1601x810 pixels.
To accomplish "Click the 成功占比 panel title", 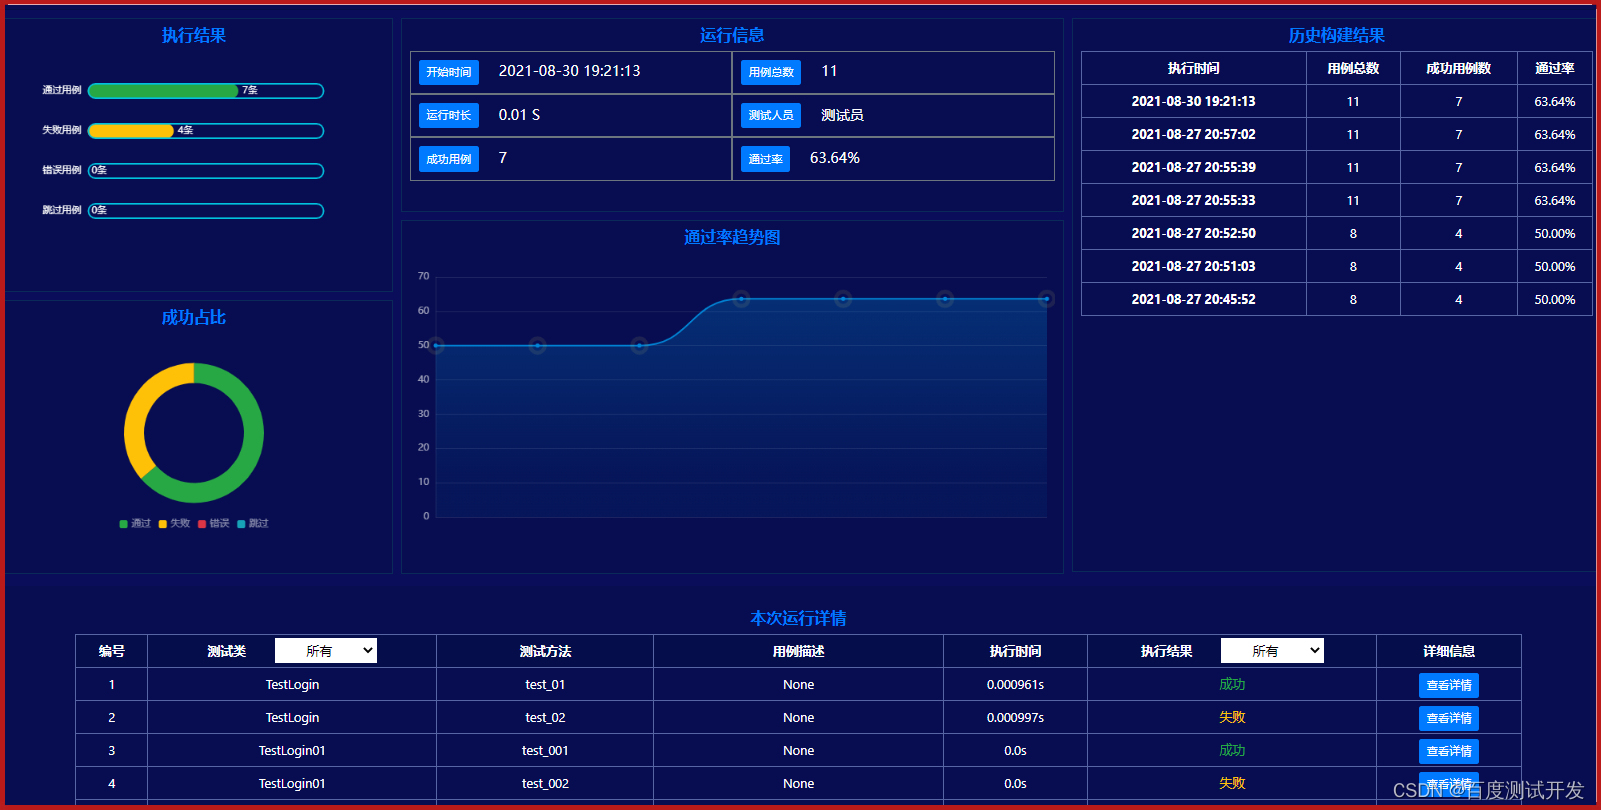I will click(193, 317).
